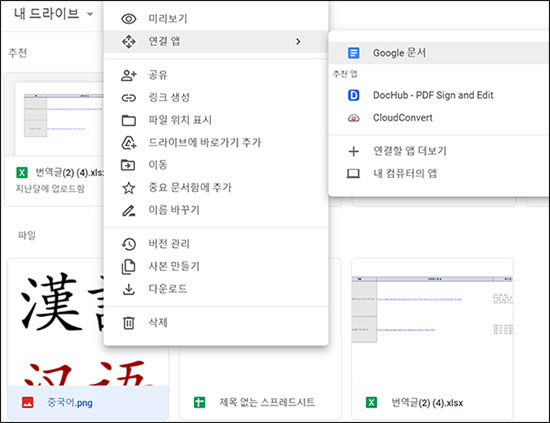Click the star icon for 중요 문서함에 추가

point(128,188)
